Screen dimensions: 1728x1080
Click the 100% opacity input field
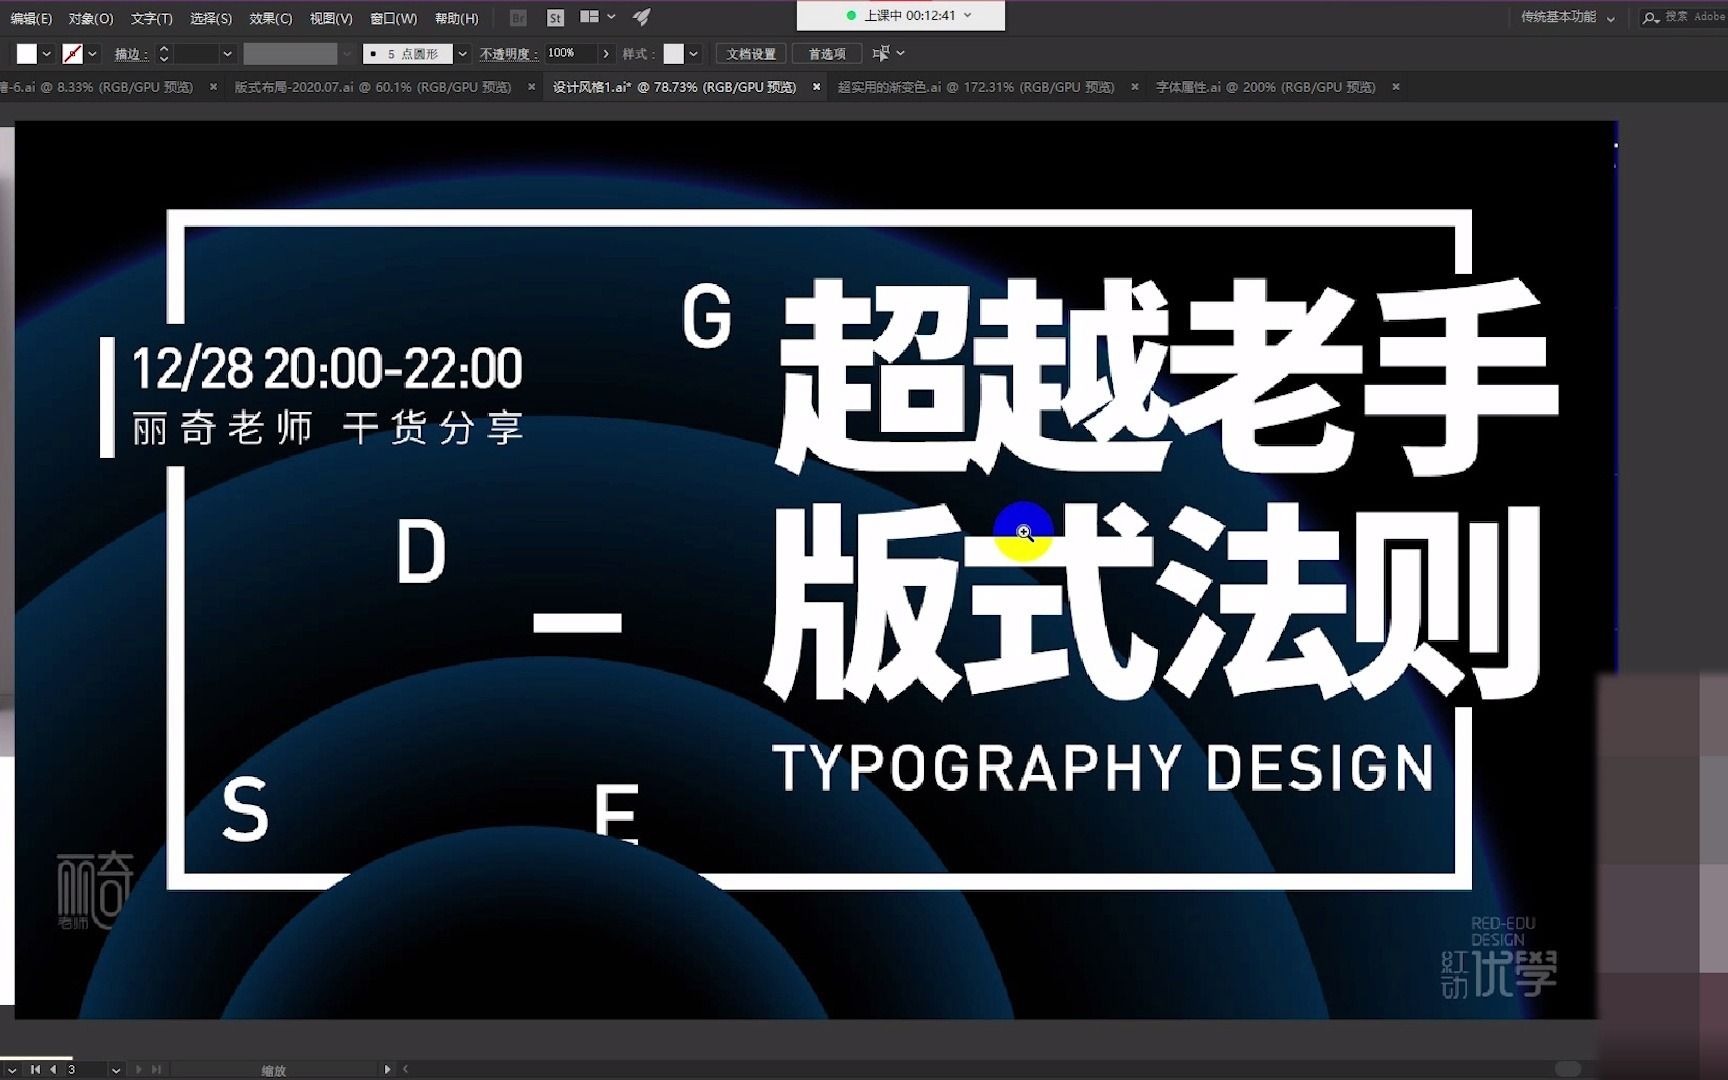570,53
